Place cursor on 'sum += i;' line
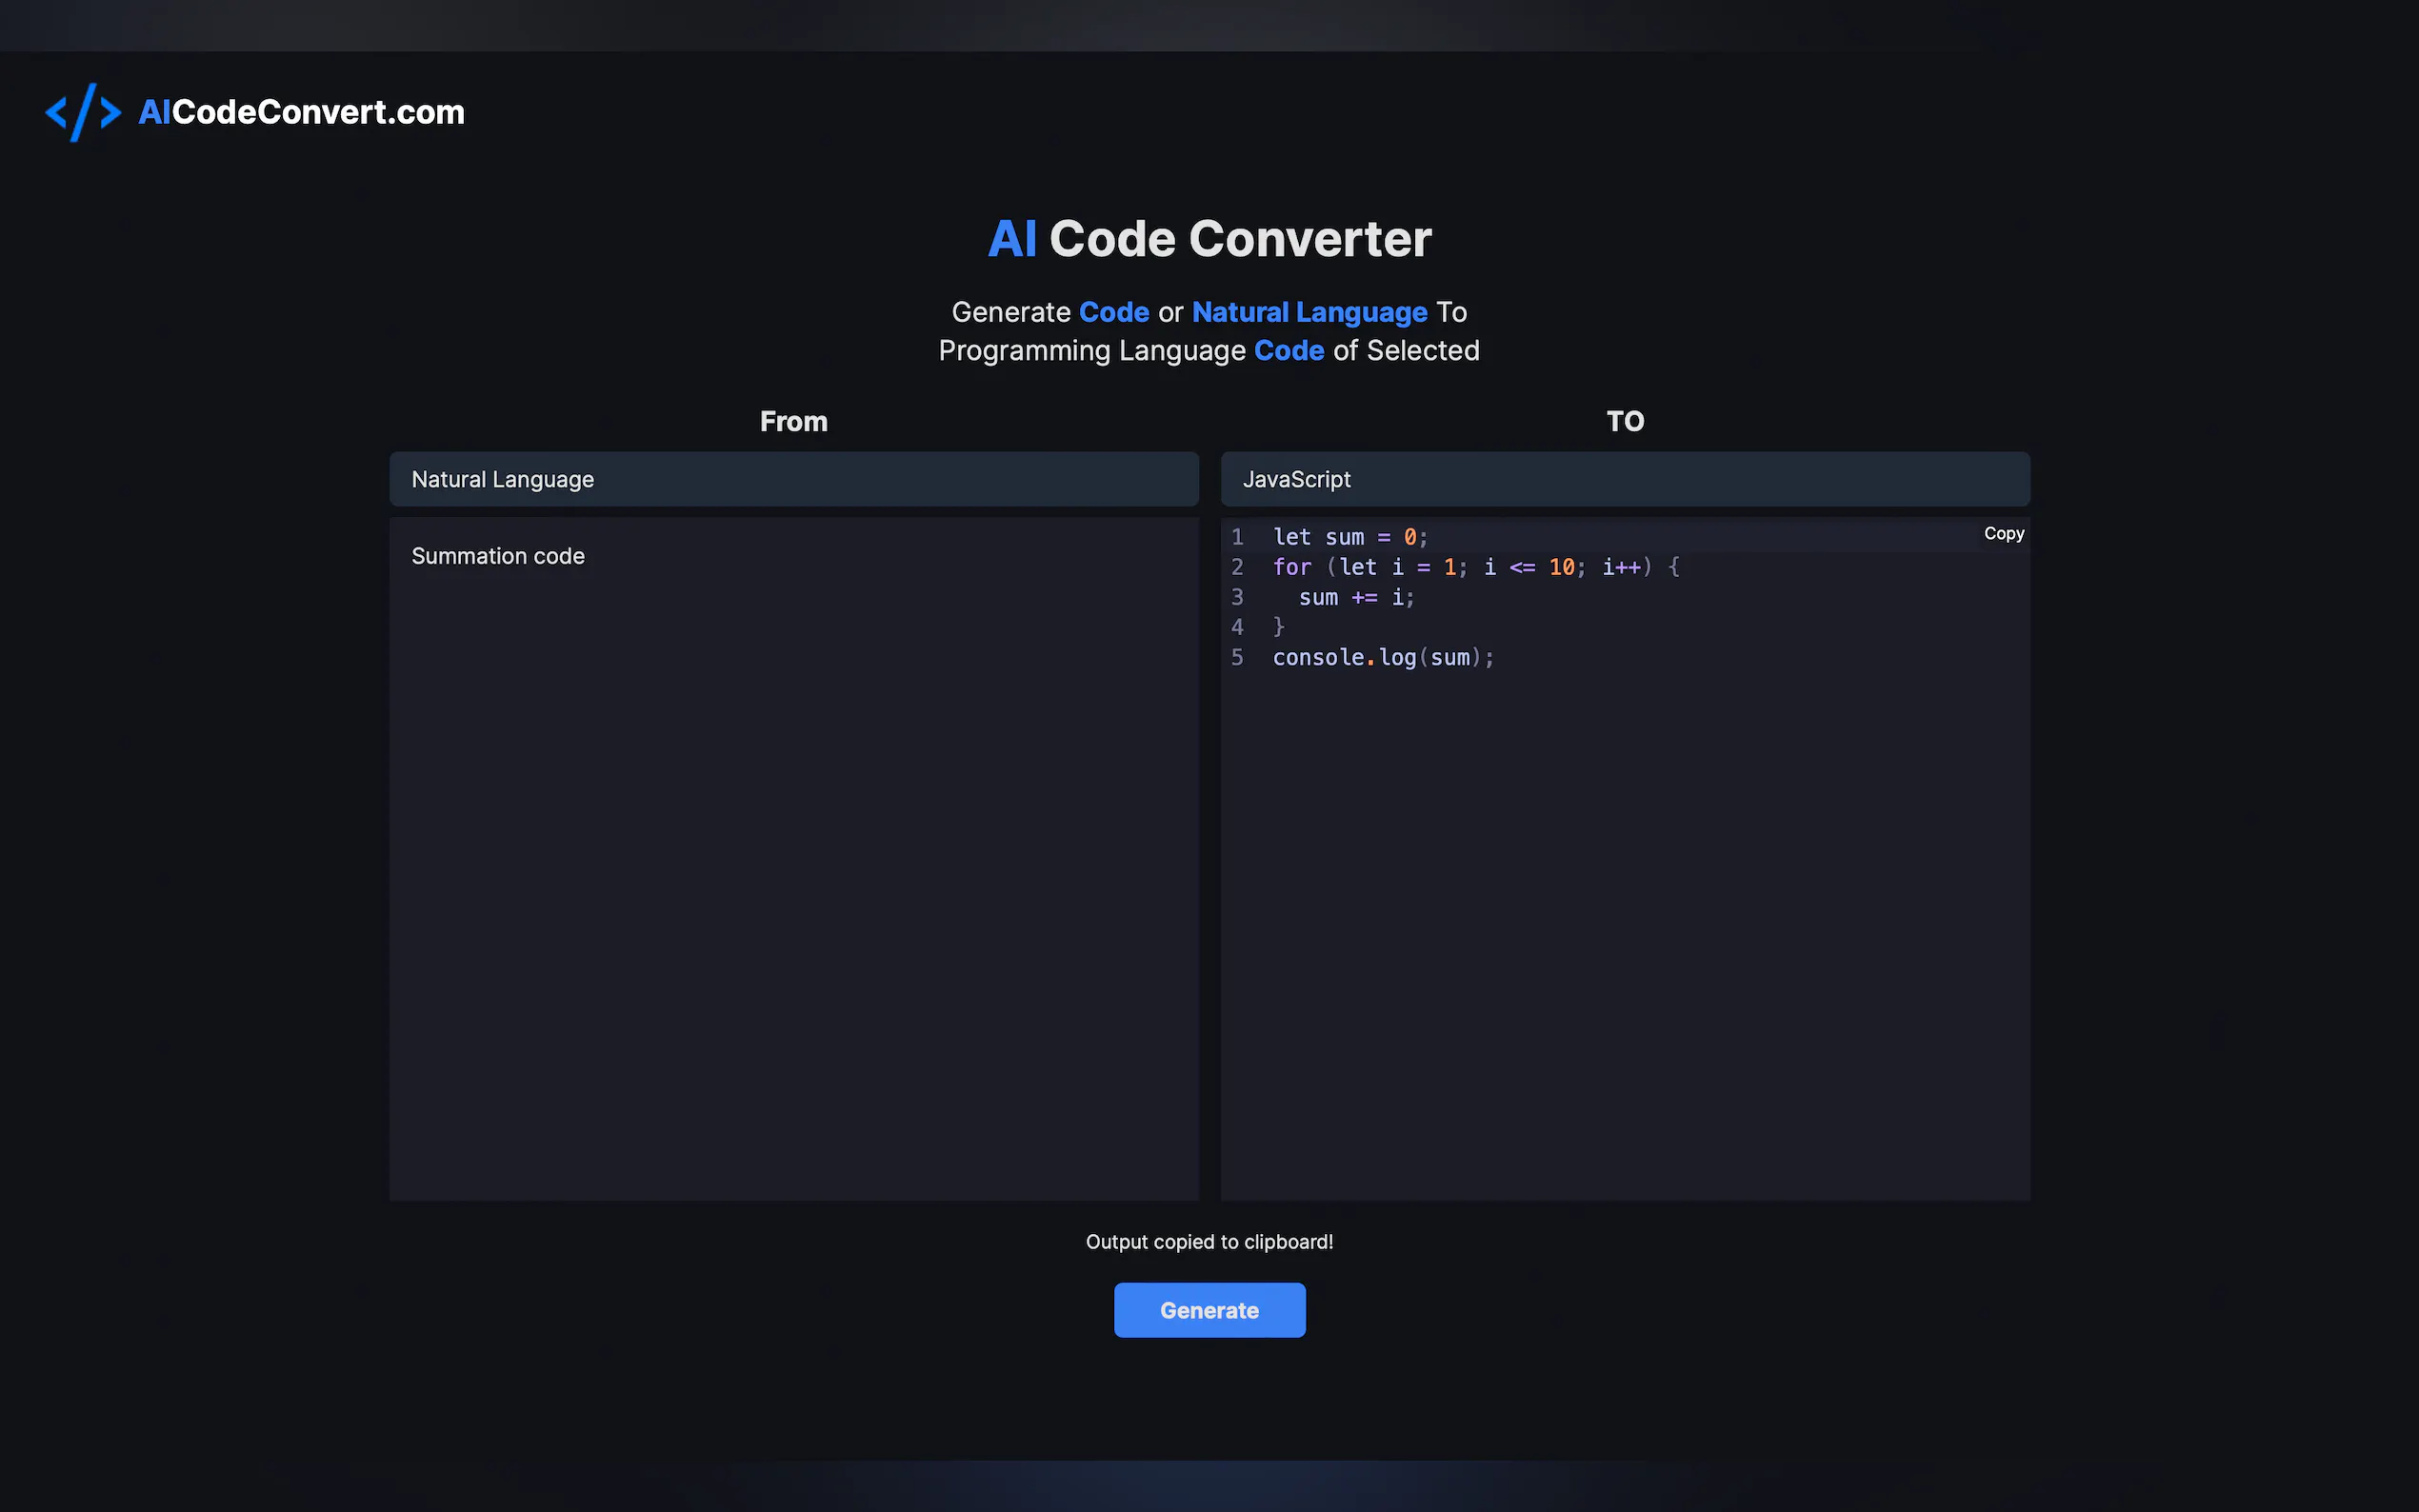The width and height of the screenshot is (2419, 1512). [x=1356, y=597]
